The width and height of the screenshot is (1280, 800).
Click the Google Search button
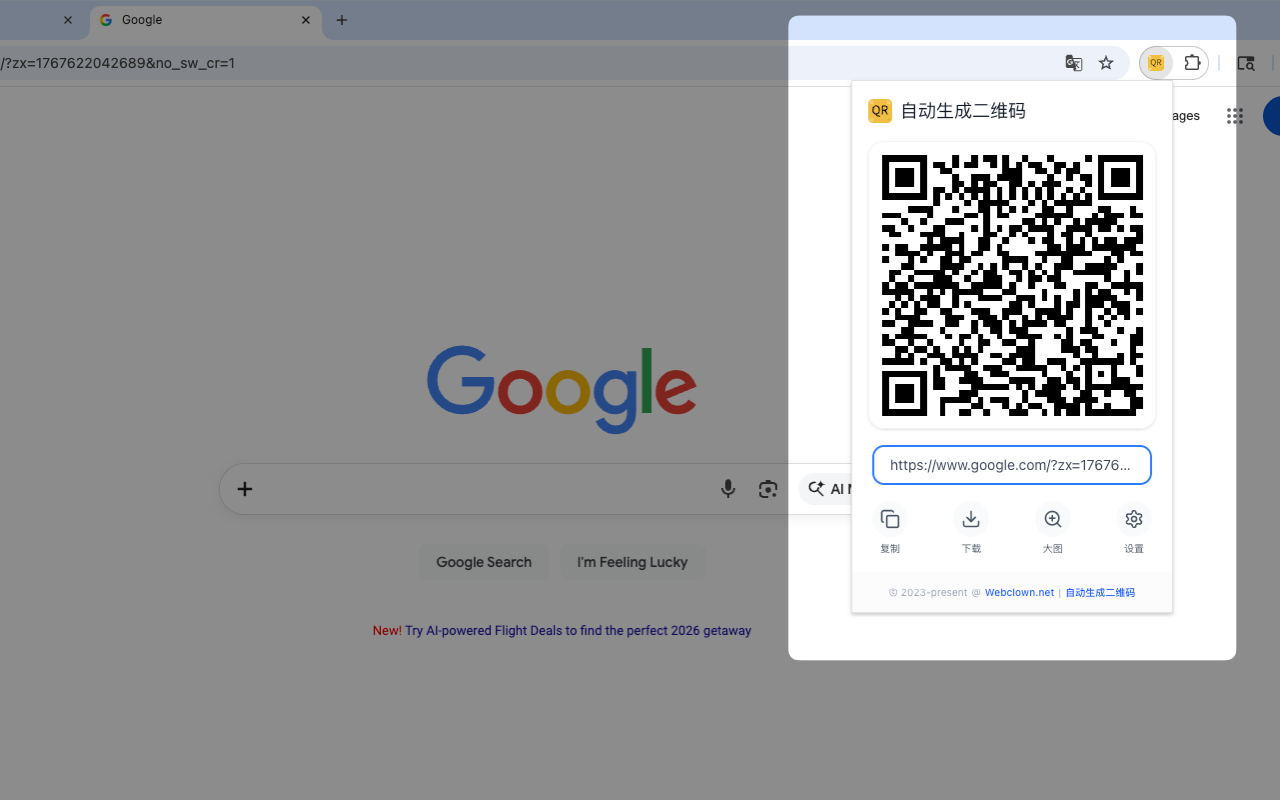484,562
